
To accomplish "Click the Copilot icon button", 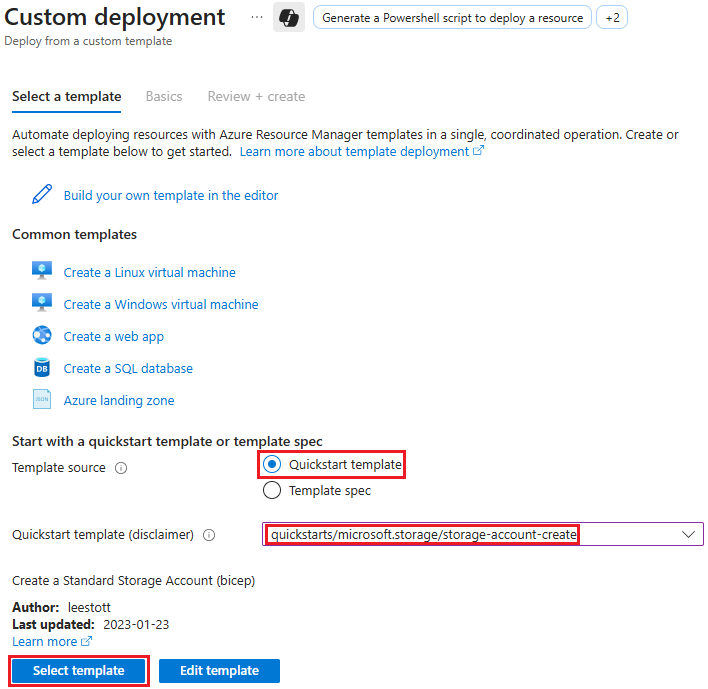I will coord(289,18).
